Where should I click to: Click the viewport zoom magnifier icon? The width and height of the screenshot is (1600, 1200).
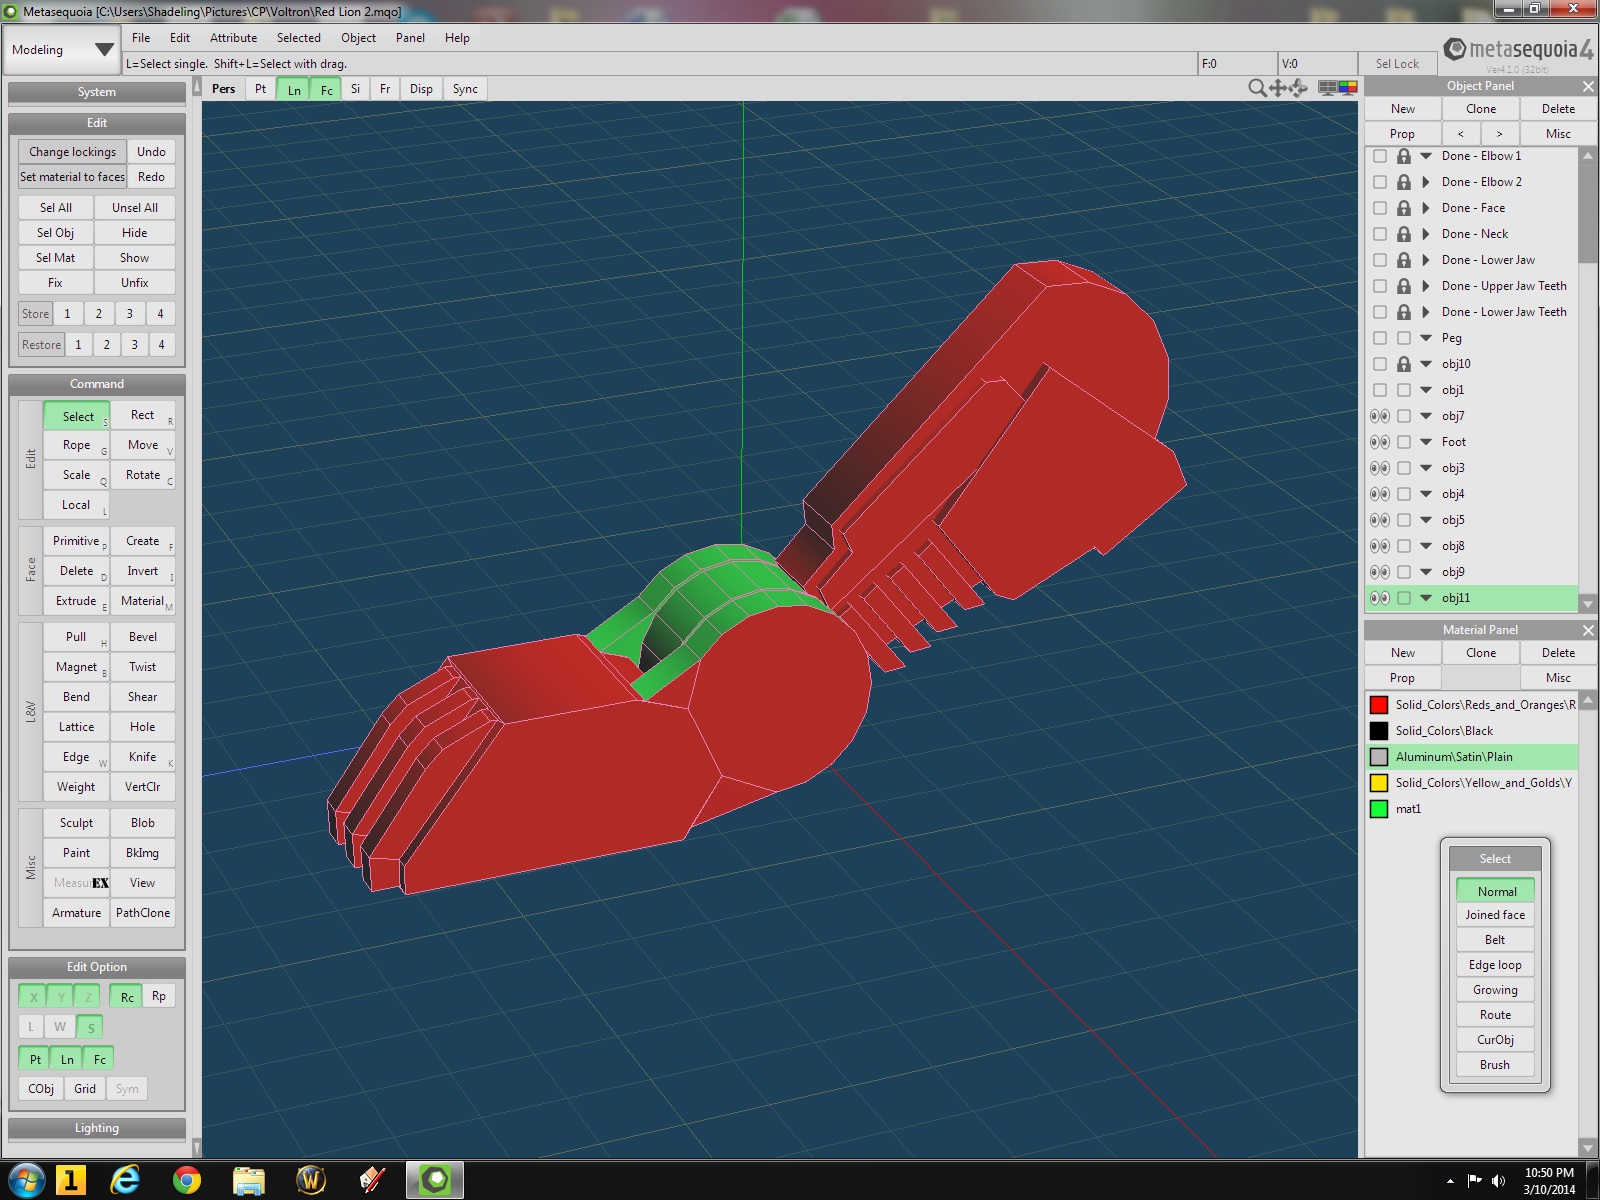[x=1257, y=88]
